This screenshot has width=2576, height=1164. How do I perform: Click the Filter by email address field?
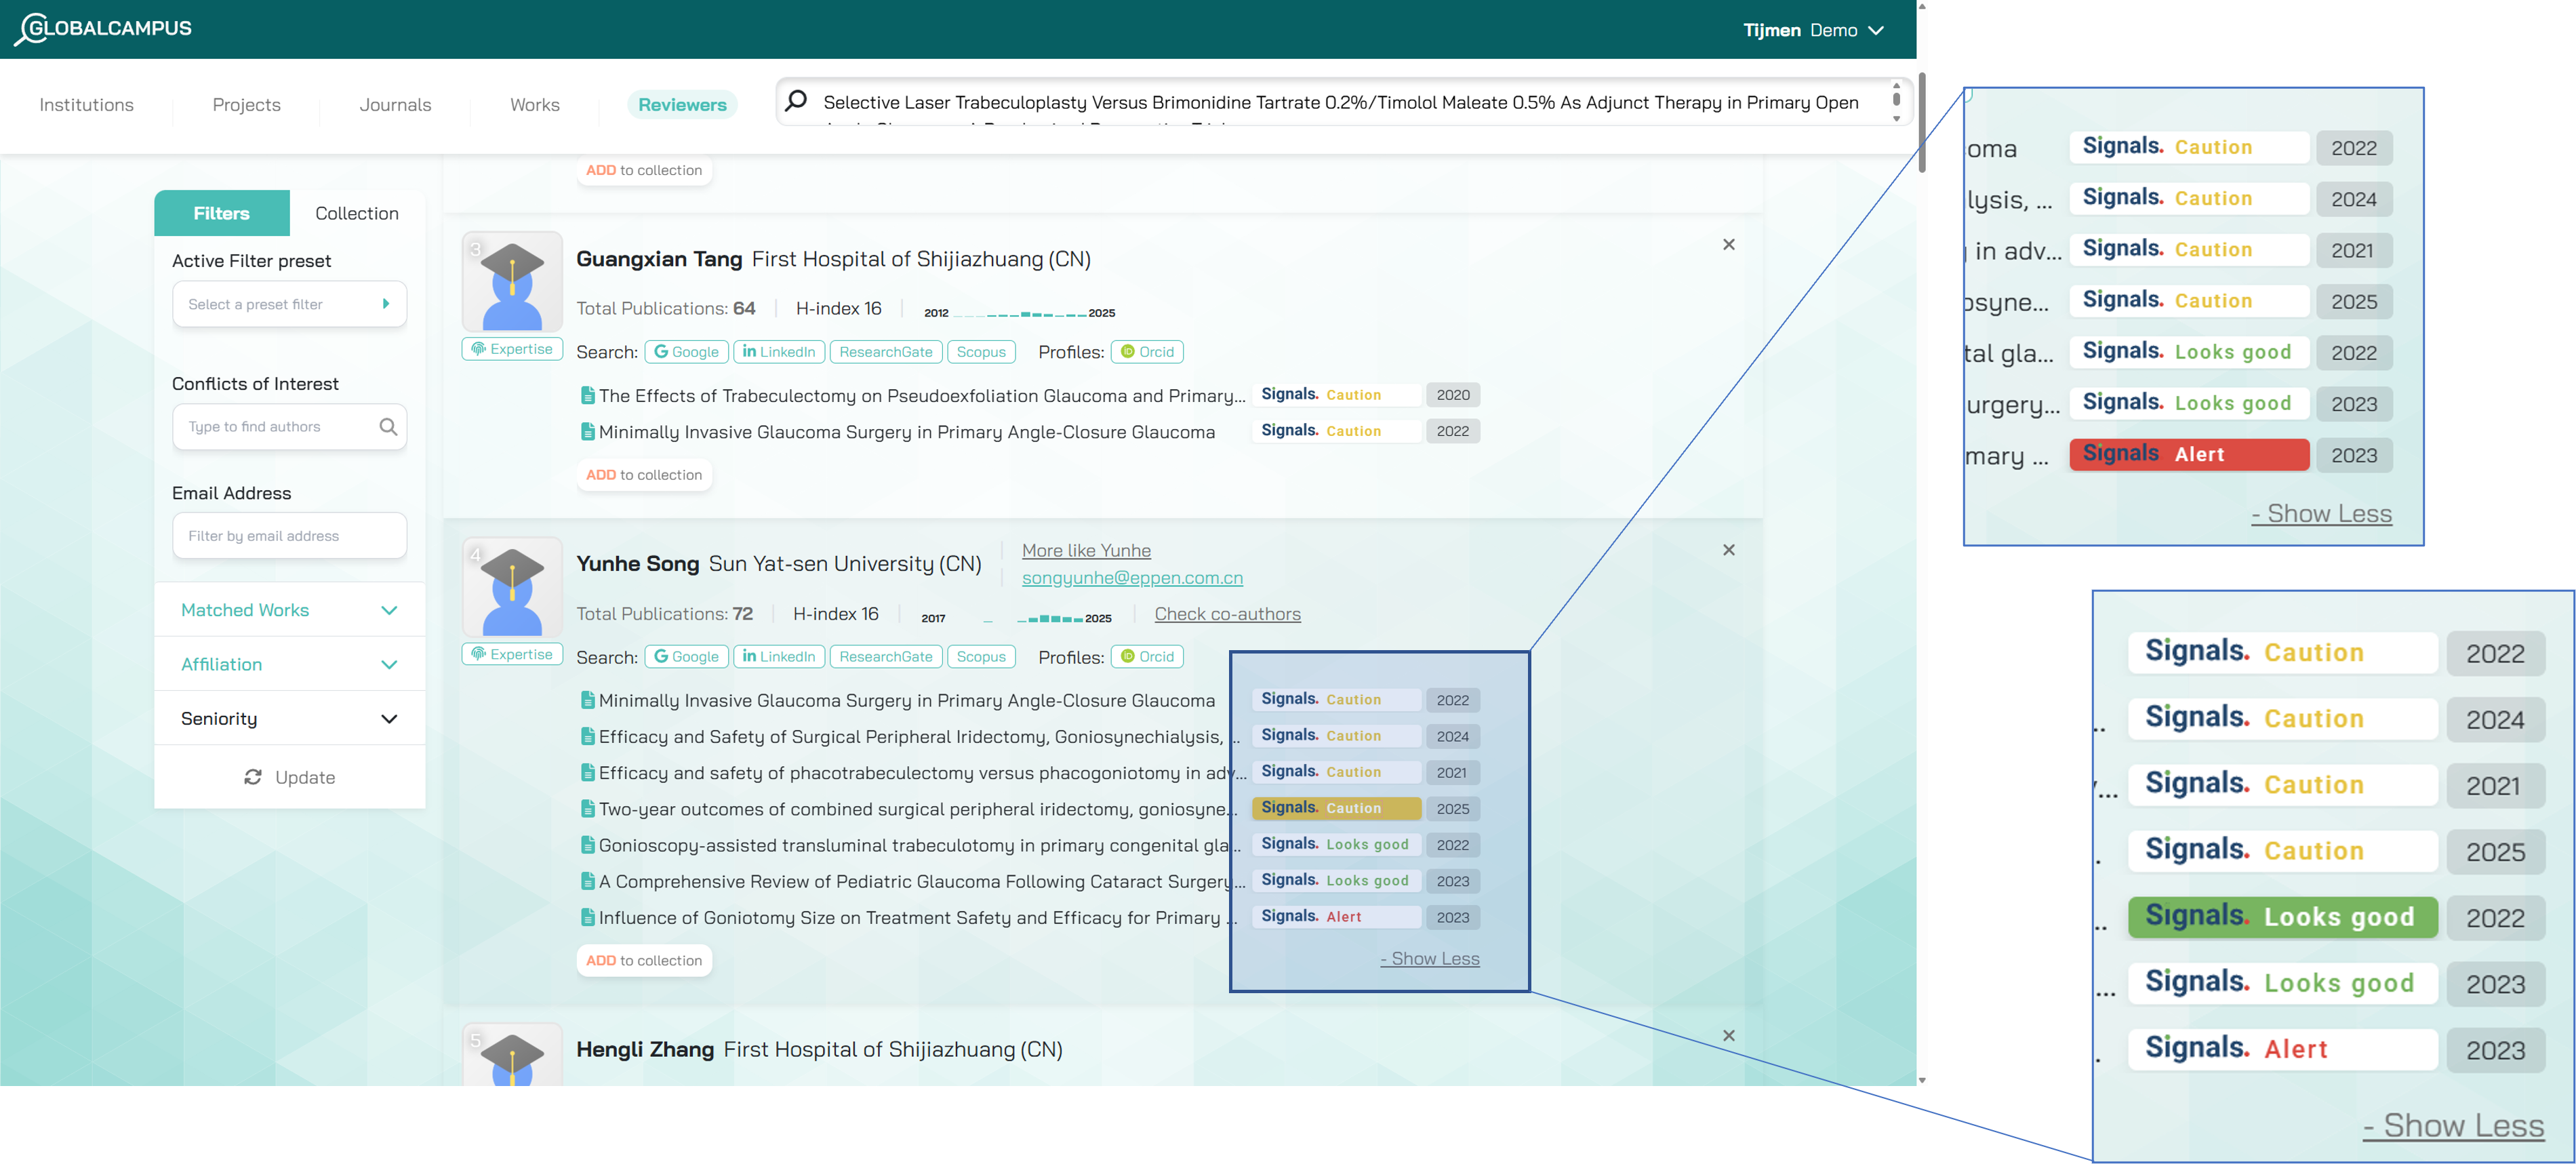pos(289,536)
